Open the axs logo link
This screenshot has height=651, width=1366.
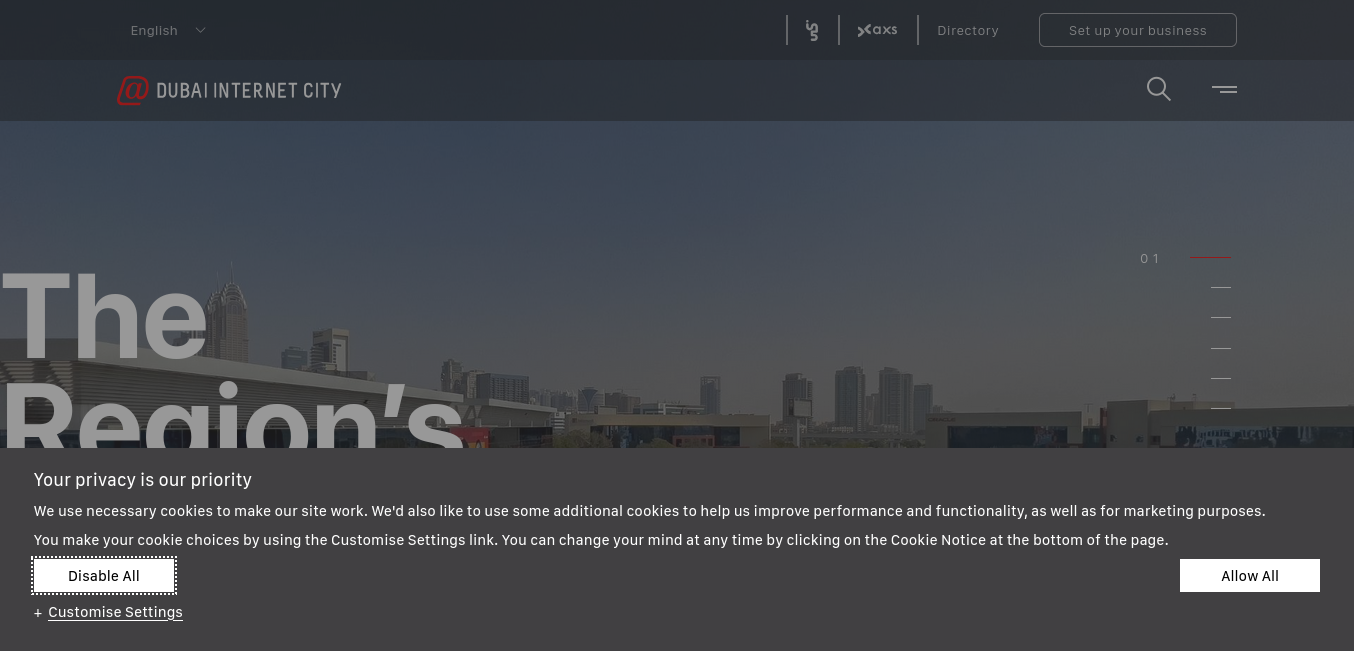coord(877,30)
